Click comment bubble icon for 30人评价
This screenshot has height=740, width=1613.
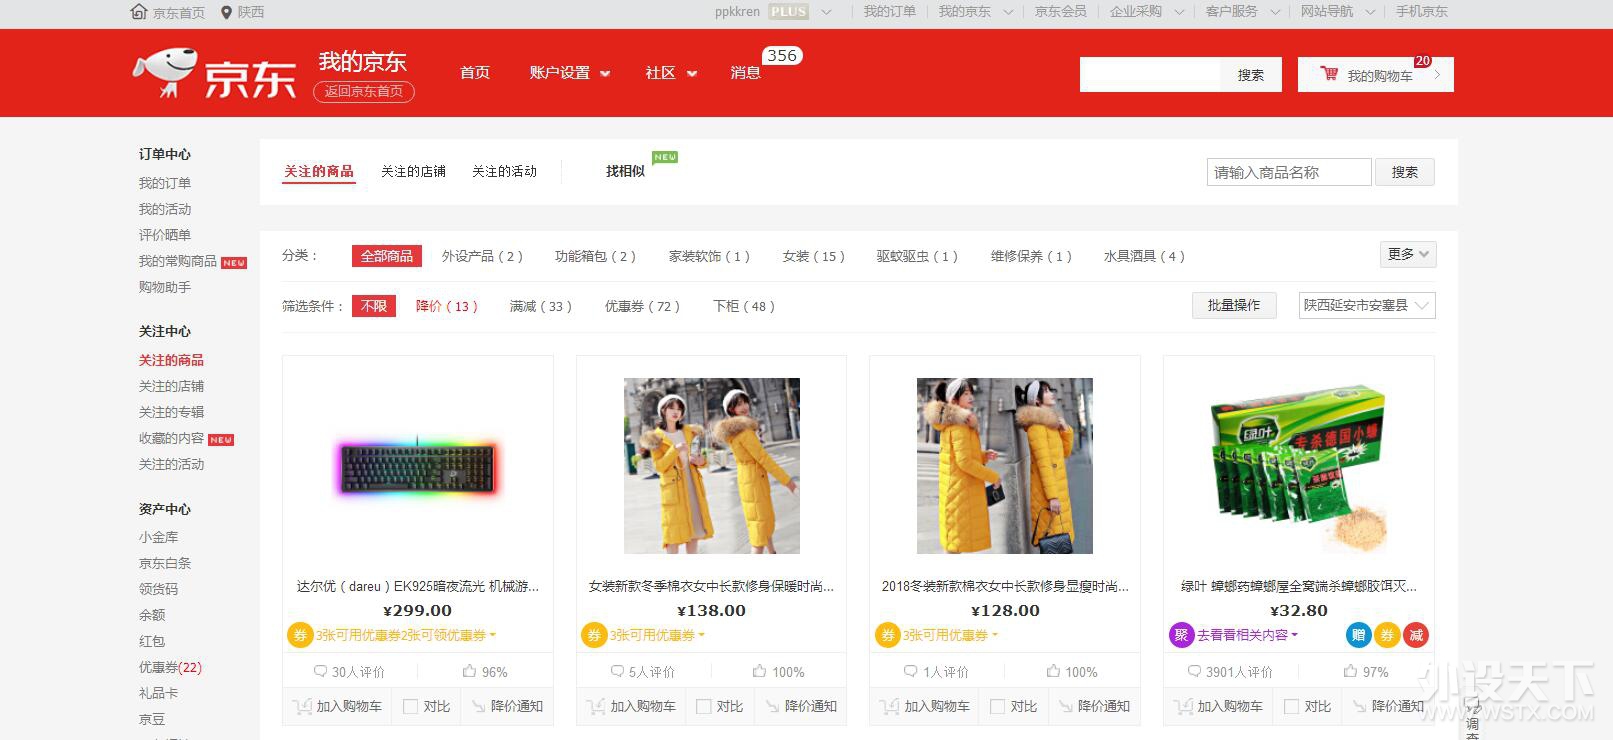pyautogui.click(x=321, y=672)
